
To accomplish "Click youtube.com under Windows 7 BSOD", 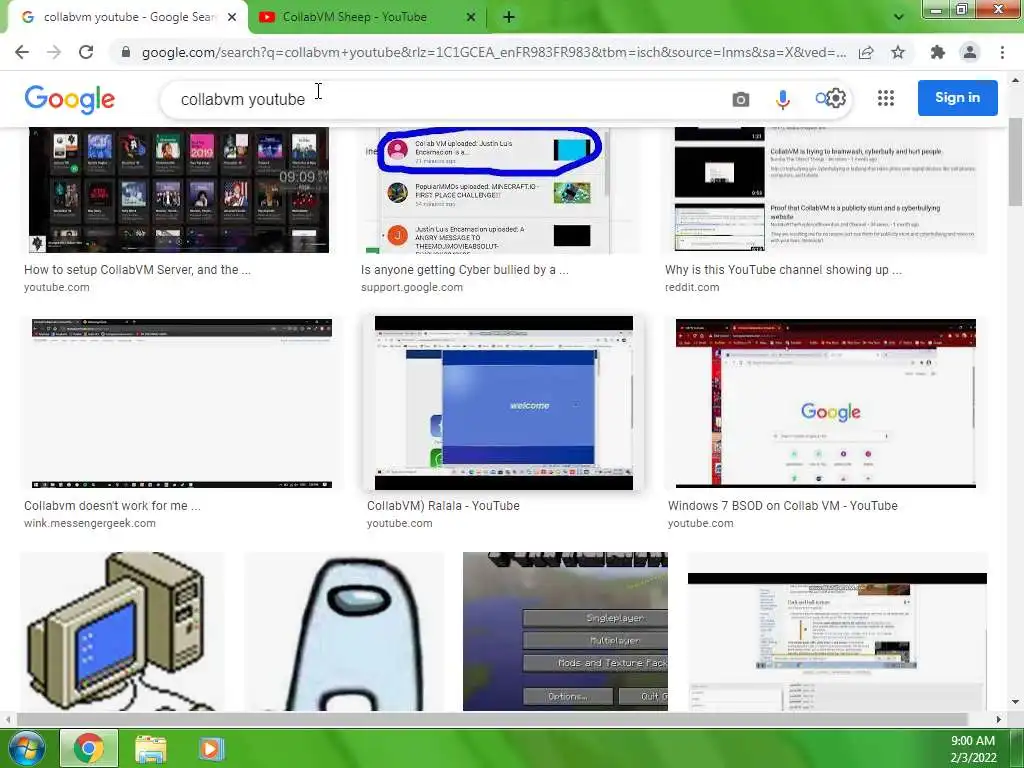I will pos(701,523).
